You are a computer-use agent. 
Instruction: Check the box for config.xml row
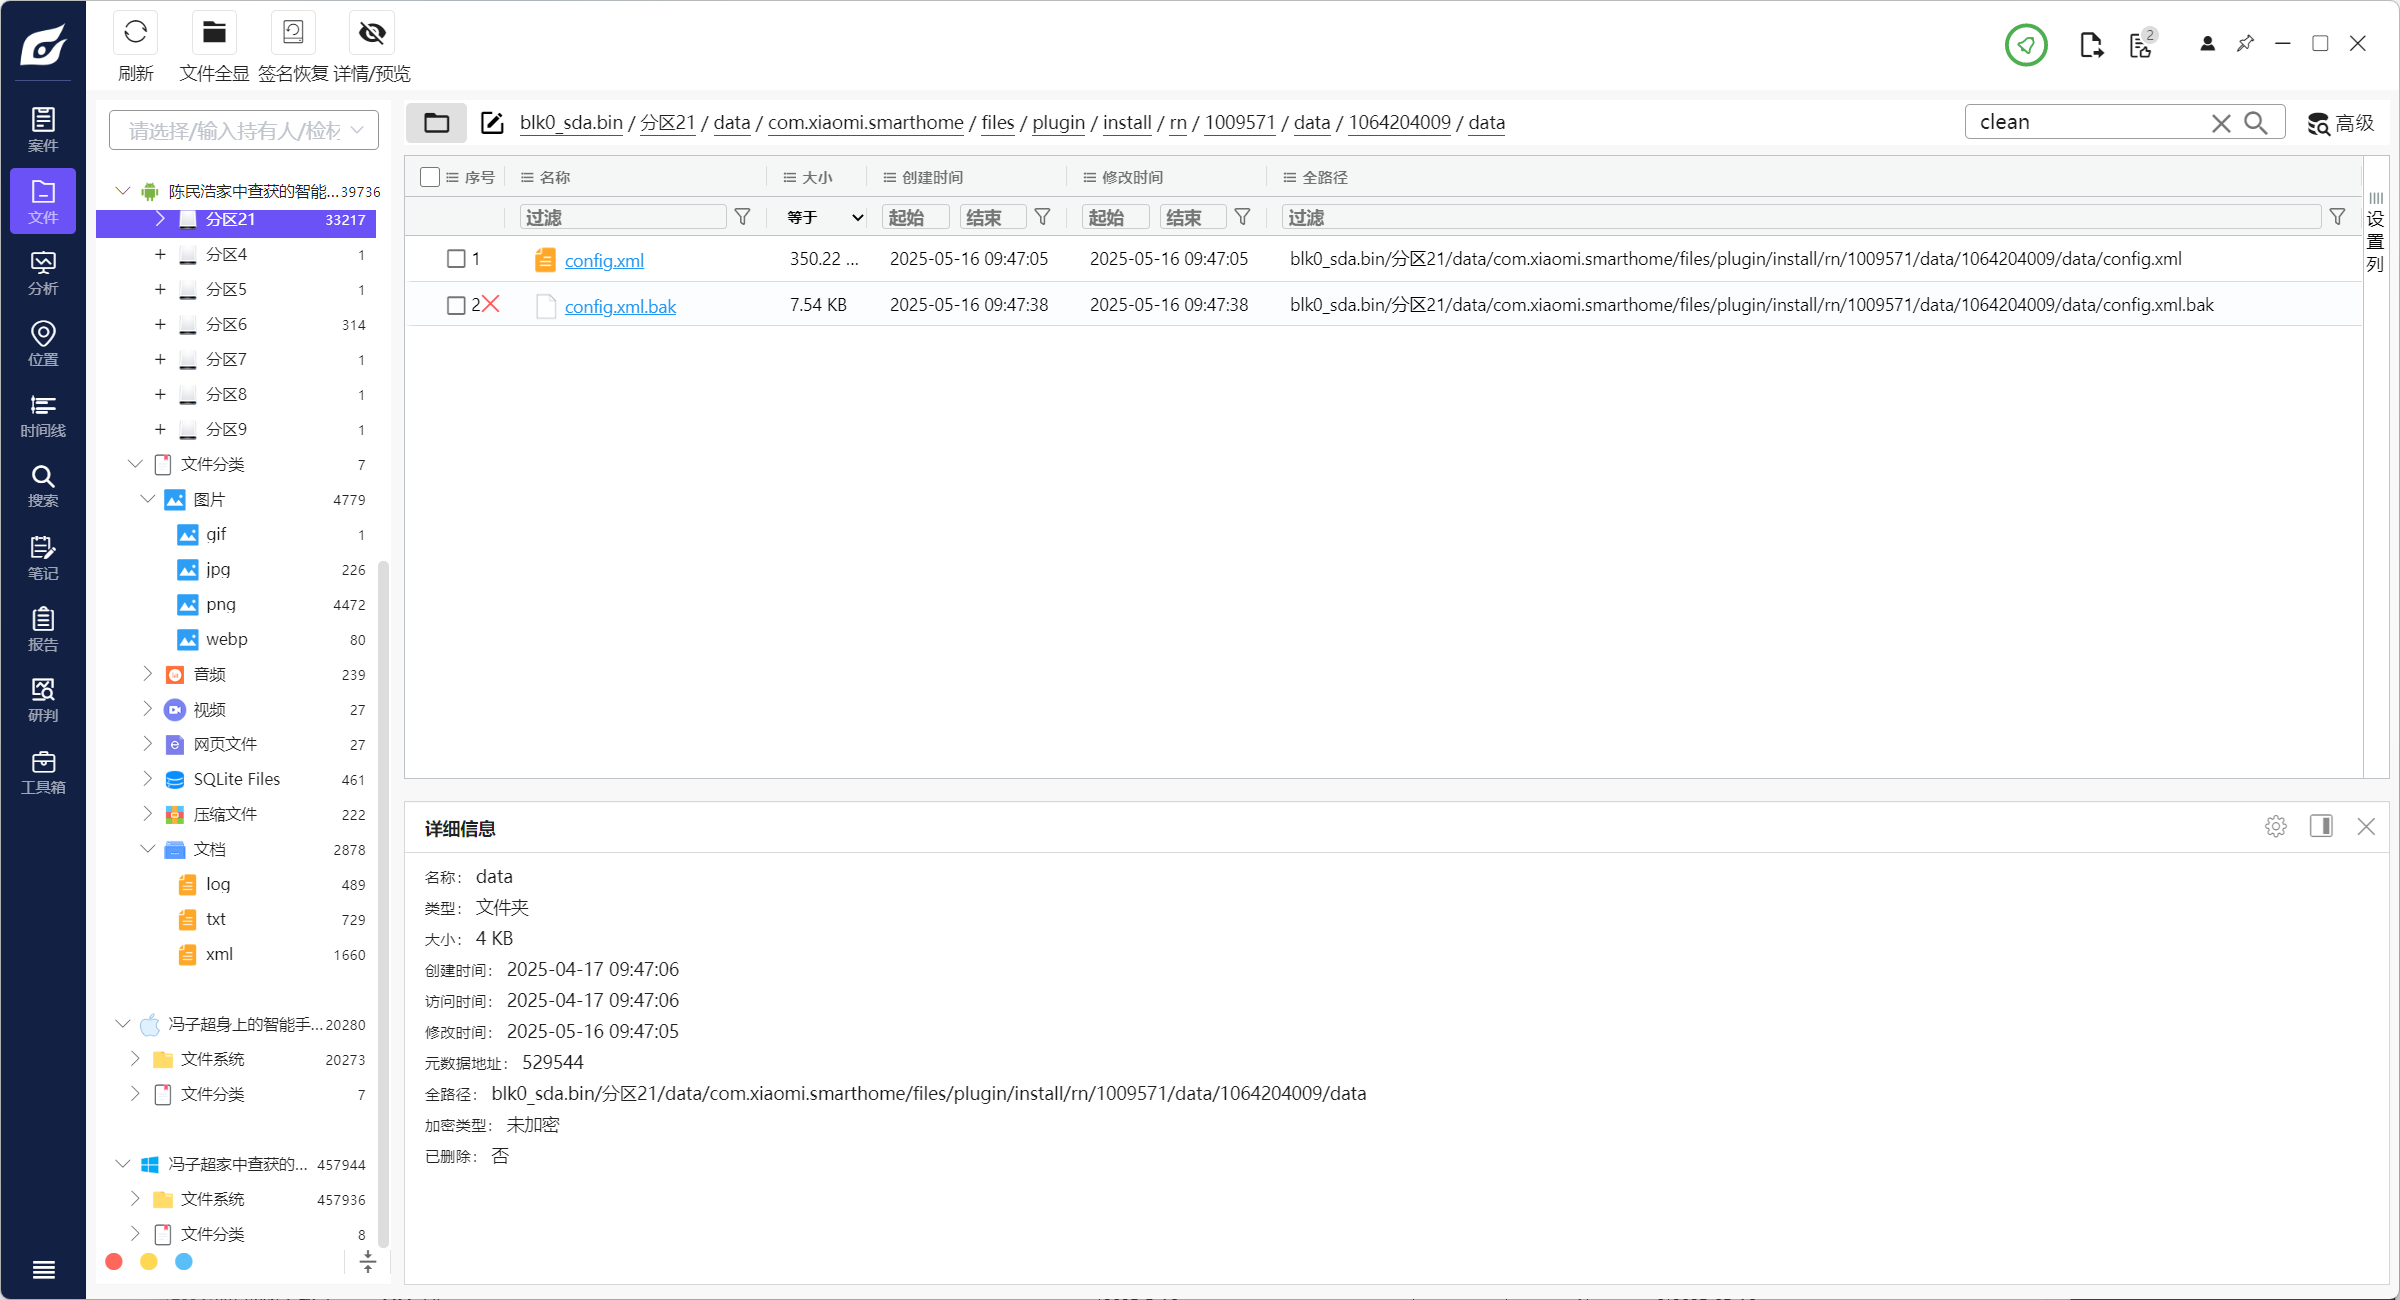(x=456, y=259)
